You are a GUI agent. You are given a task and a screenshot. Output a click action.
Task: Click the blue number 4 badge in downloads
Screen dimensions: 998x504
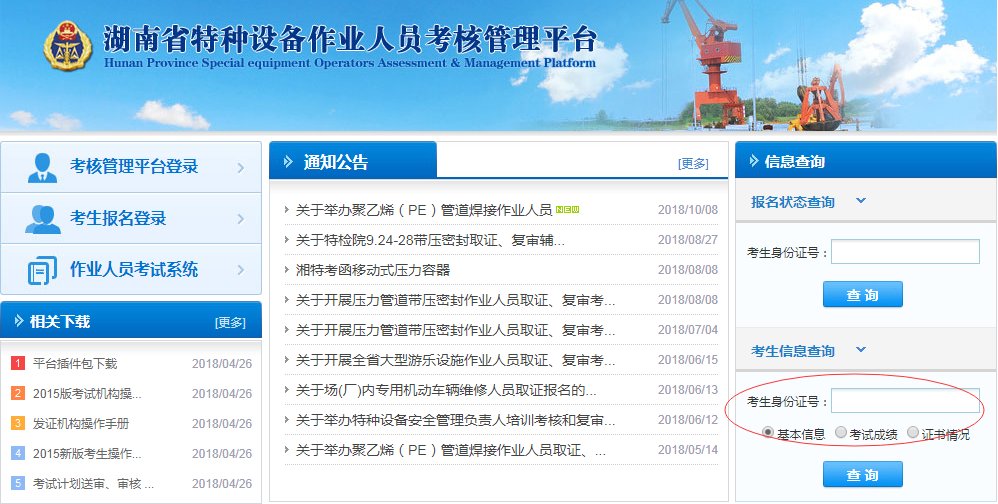tap(17, 454)
